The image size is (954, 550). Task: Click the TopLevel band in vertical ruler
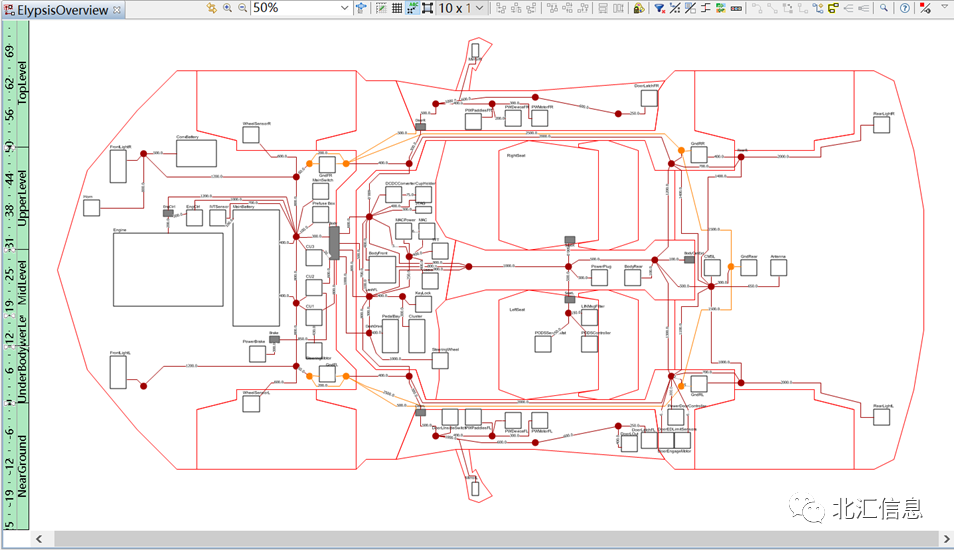[x=22, y=83]
